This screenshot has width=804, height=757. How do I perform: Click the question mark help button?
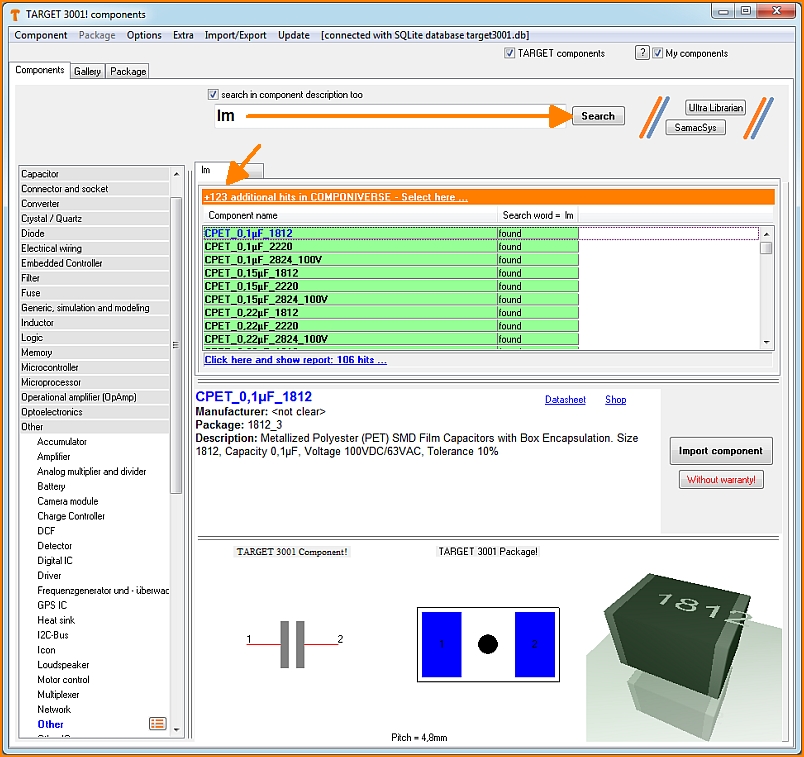tap(642, 53)
